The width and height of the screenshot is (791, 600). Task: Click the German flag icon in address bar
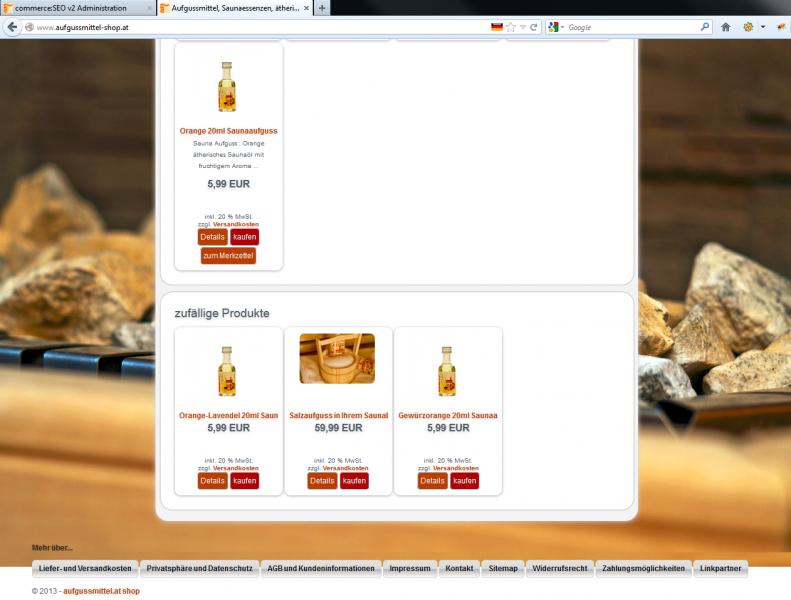496,27
